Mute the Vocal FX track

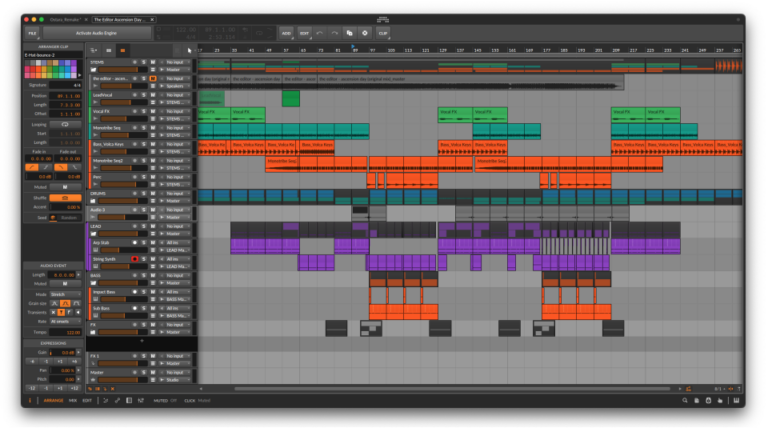(x=153, y=111)
